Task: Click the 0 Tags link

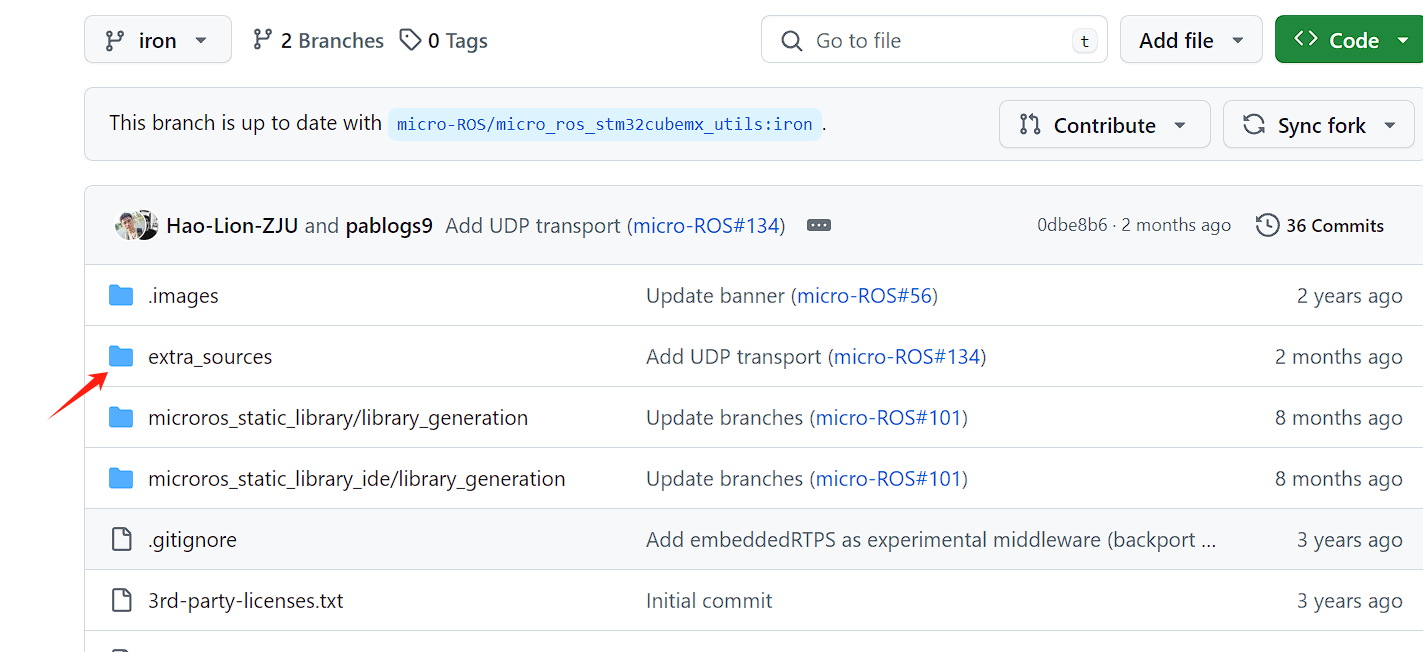Action: (x=443, y=41)
